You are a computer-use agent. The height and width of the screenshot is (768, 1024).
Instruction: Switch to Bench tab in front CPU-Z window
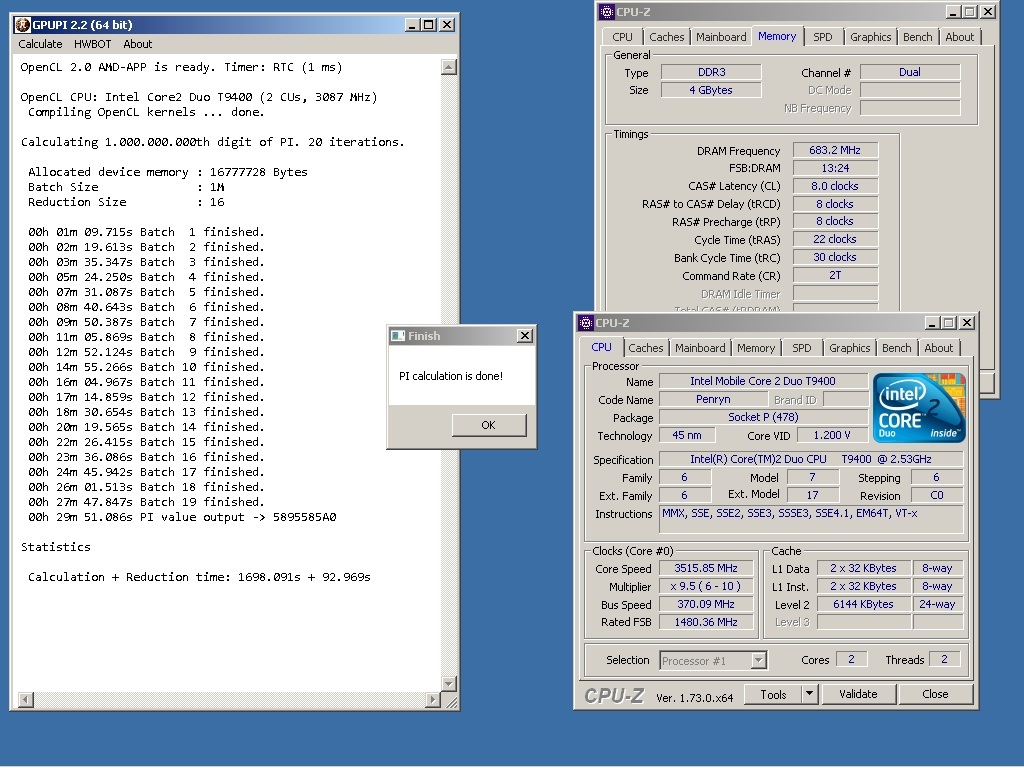(x=897, y=348)
